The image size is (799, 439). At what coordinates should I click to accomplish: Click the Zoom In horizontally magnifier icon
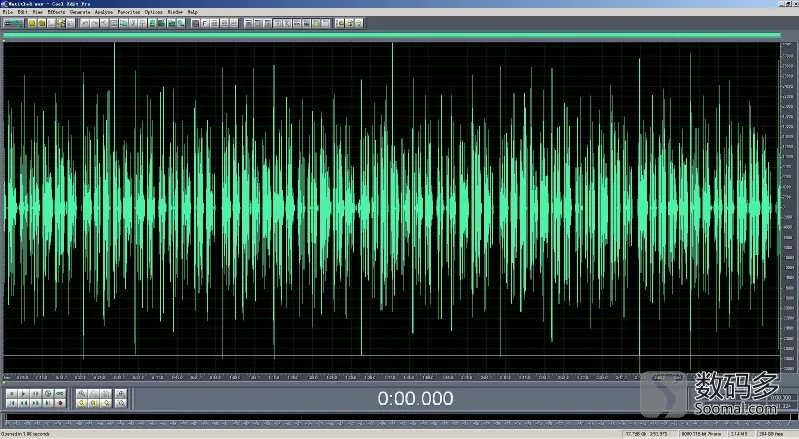(x=82, y=394)
